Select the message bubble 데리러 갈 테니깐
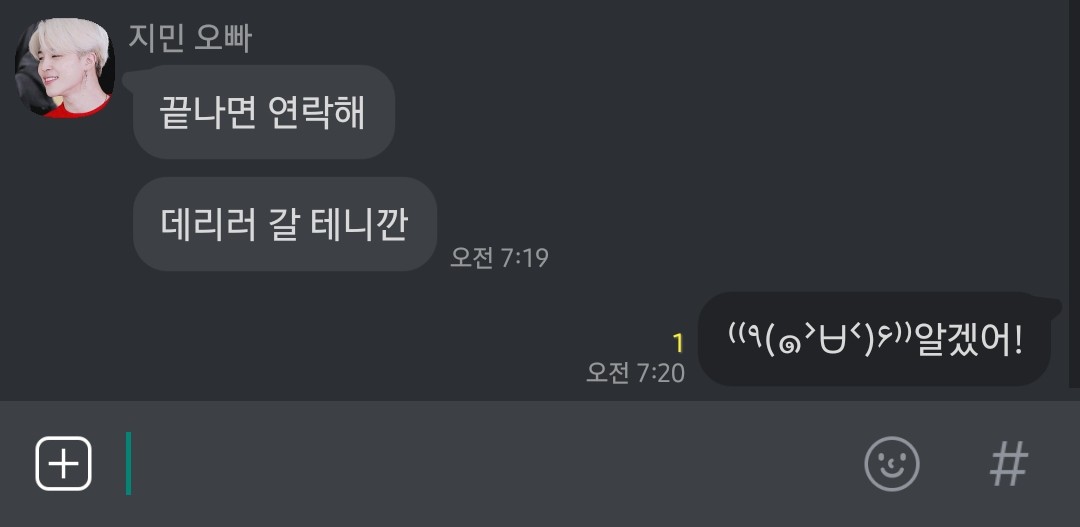This screenshot has width=1080, height=527. tap(285, 224)
